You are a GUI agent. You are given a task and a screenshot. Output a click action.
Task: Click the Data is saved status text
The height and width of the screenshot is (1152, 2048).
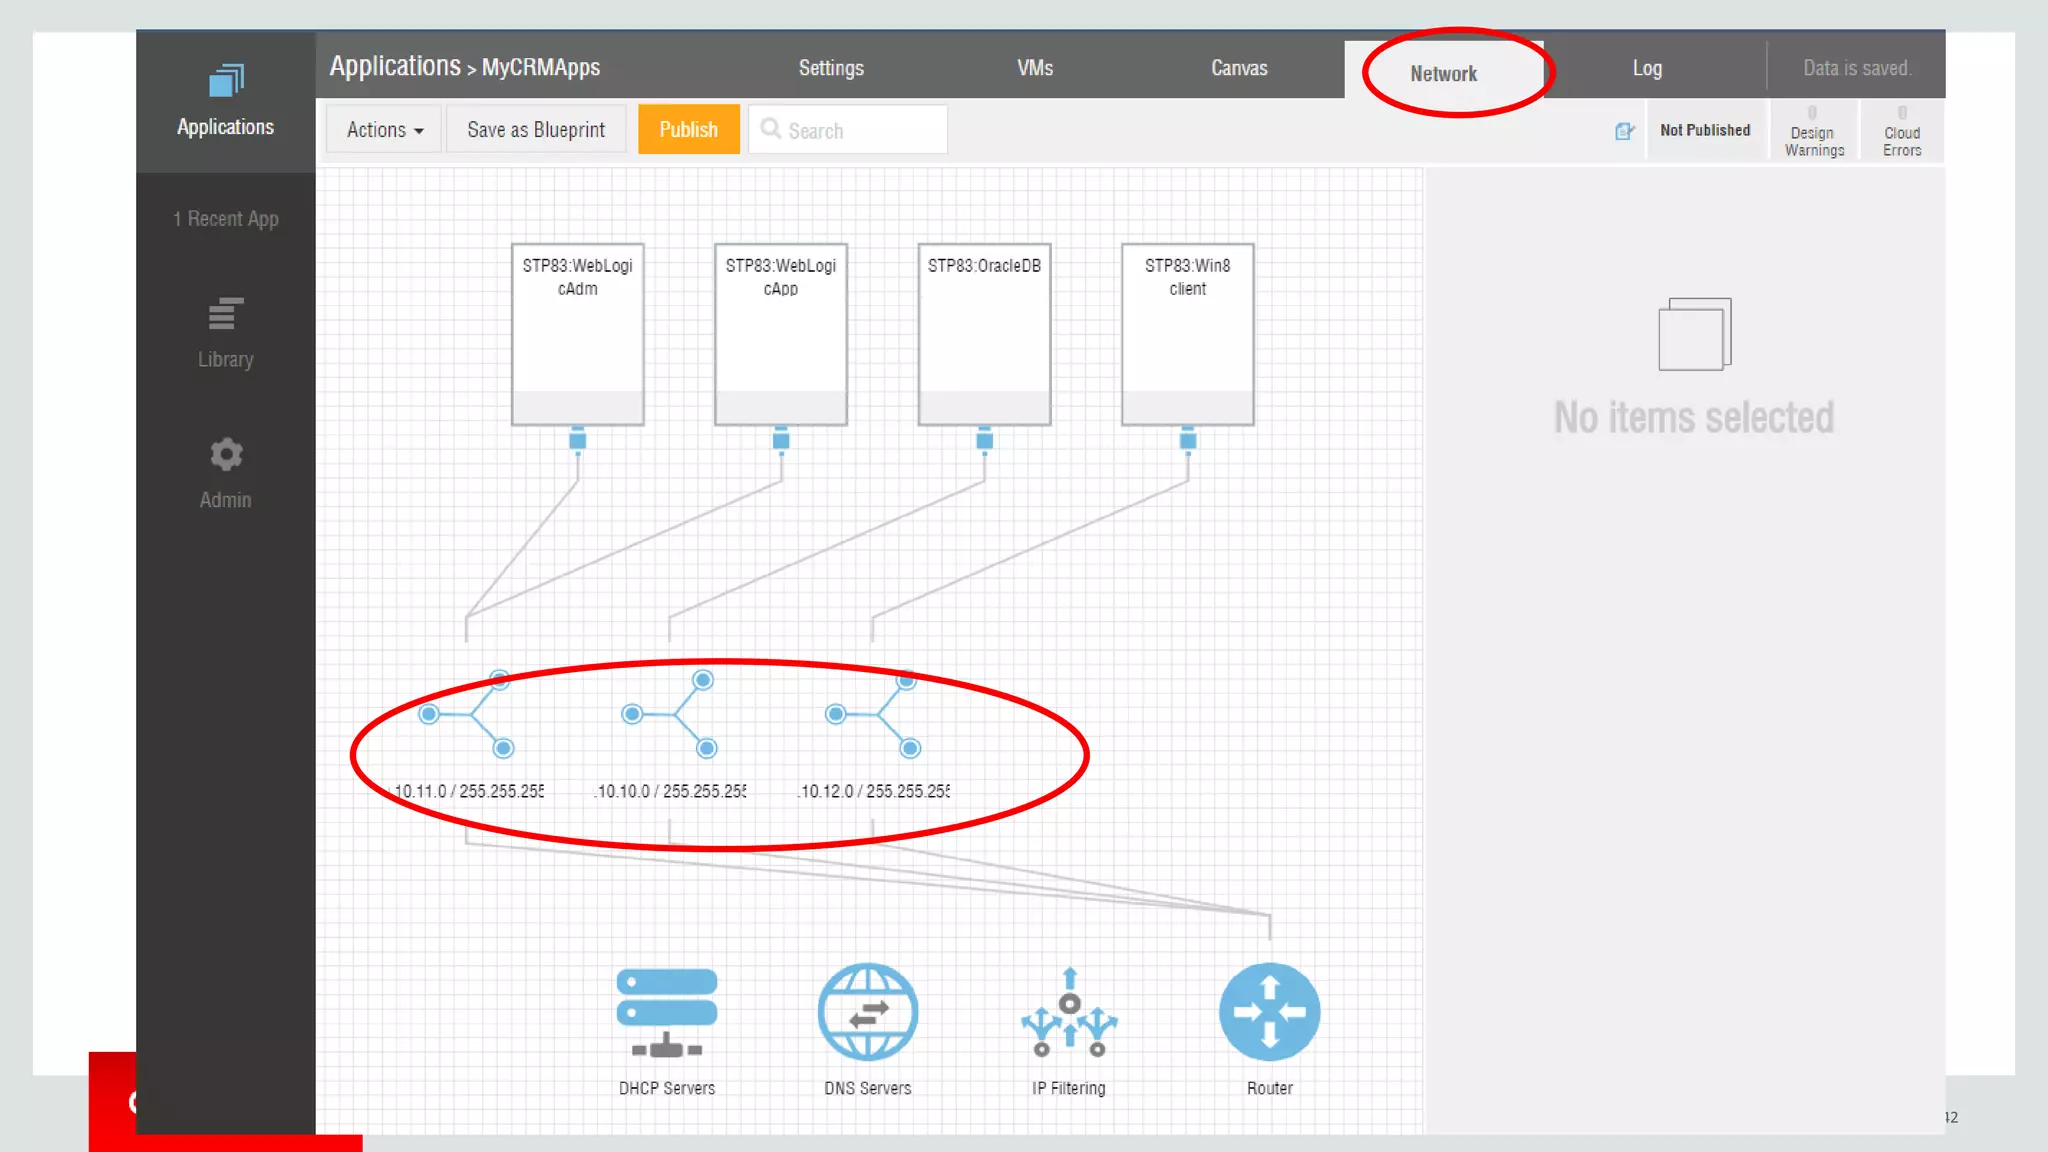coord(1857,68)
